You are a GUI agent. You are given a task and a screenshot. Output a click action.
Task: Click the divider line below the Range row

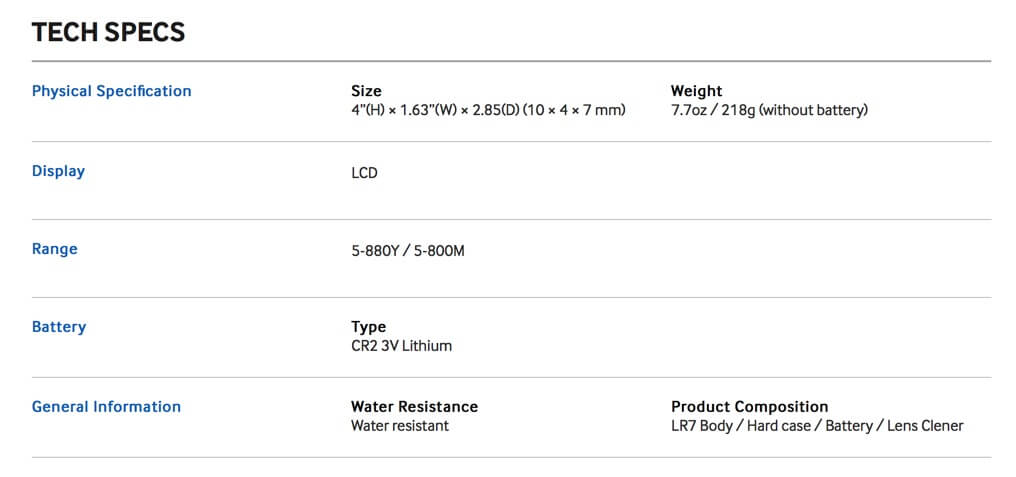click(511, 297)
